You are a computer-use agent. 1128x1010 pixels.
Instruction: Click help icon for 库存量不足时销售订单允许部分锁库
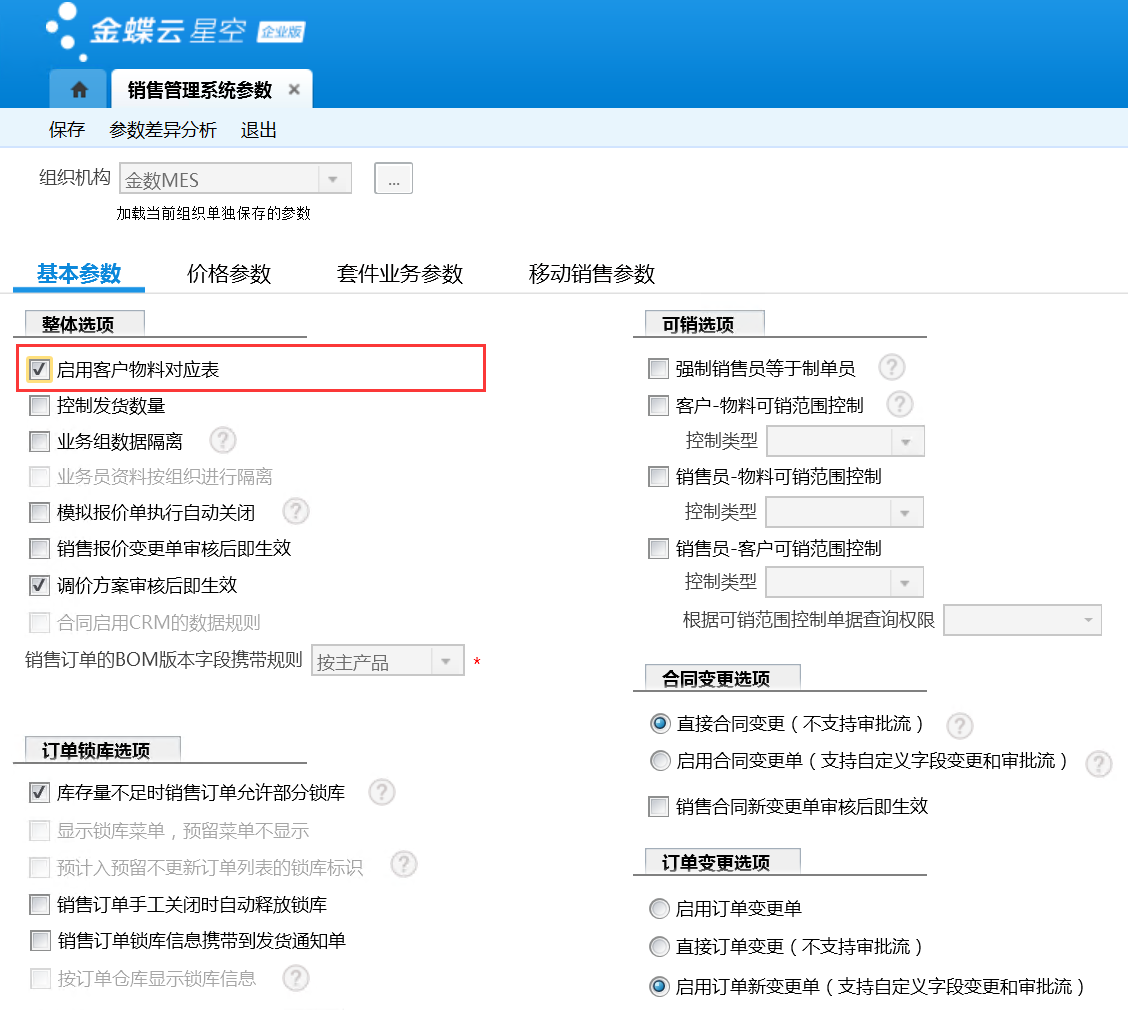pos(381,792)
